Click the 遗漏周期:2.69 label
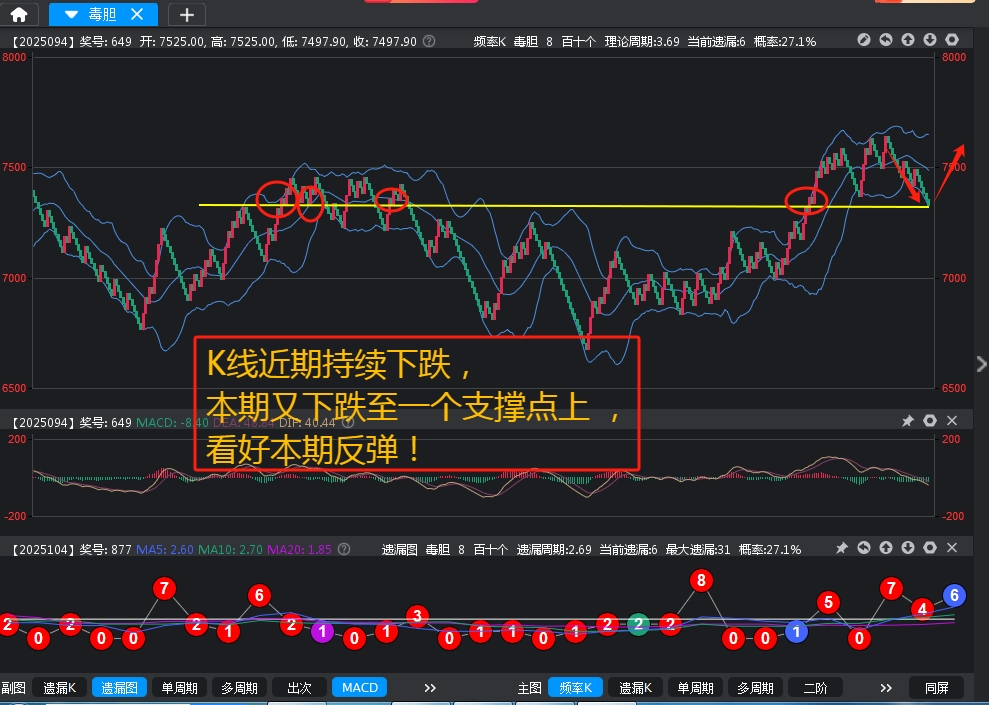Viewport: 989px width, 705px height. click(x=554, y=549)
